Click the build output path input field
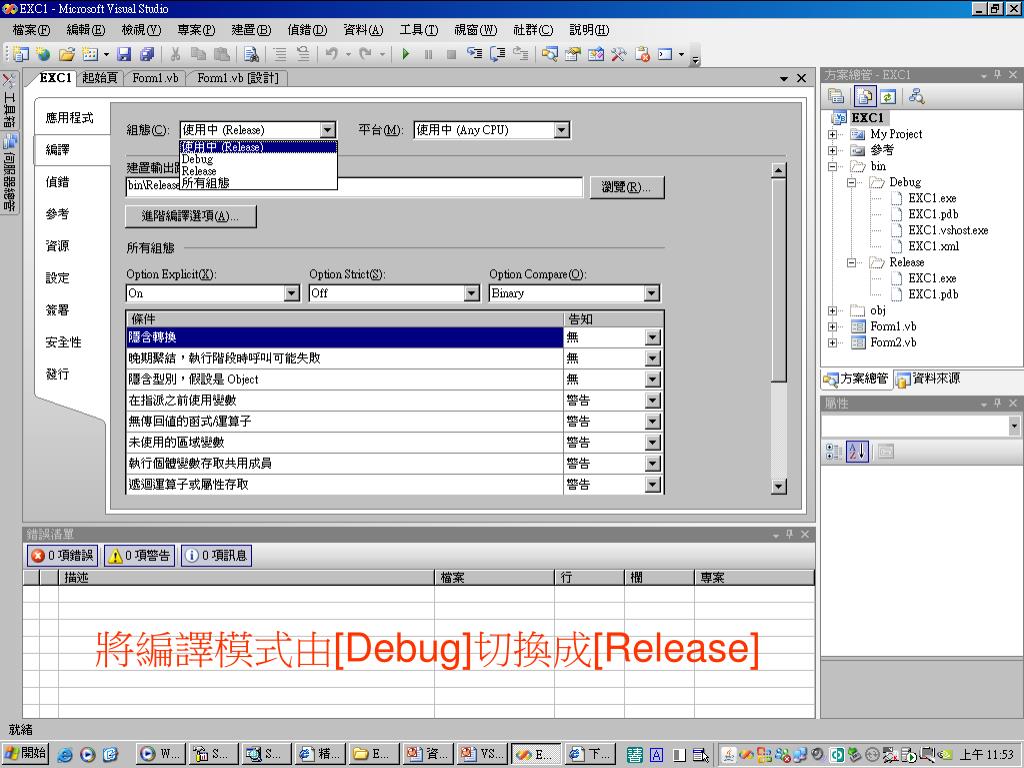The height and width of the screenshot is (768, 1024). click(x=353, y=187)
